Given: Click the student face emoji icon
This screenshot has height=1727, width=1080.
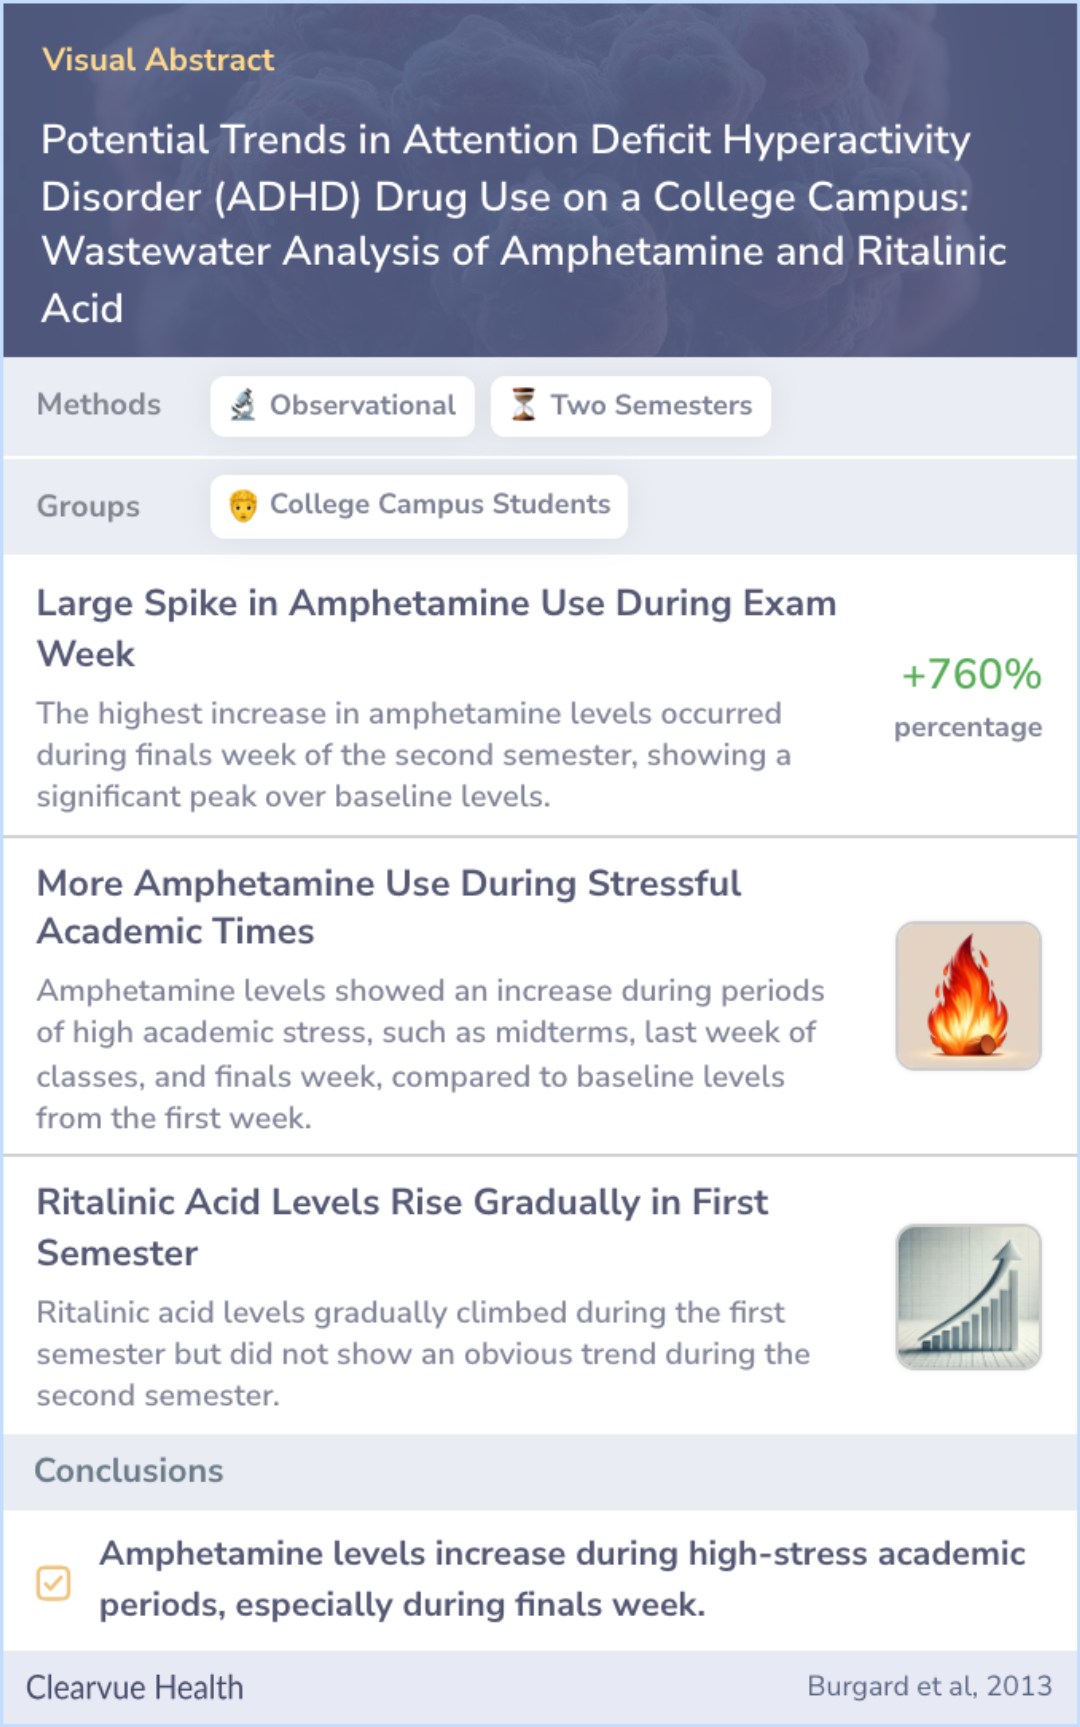Looking at the screenshot, I should coord(243,506).
